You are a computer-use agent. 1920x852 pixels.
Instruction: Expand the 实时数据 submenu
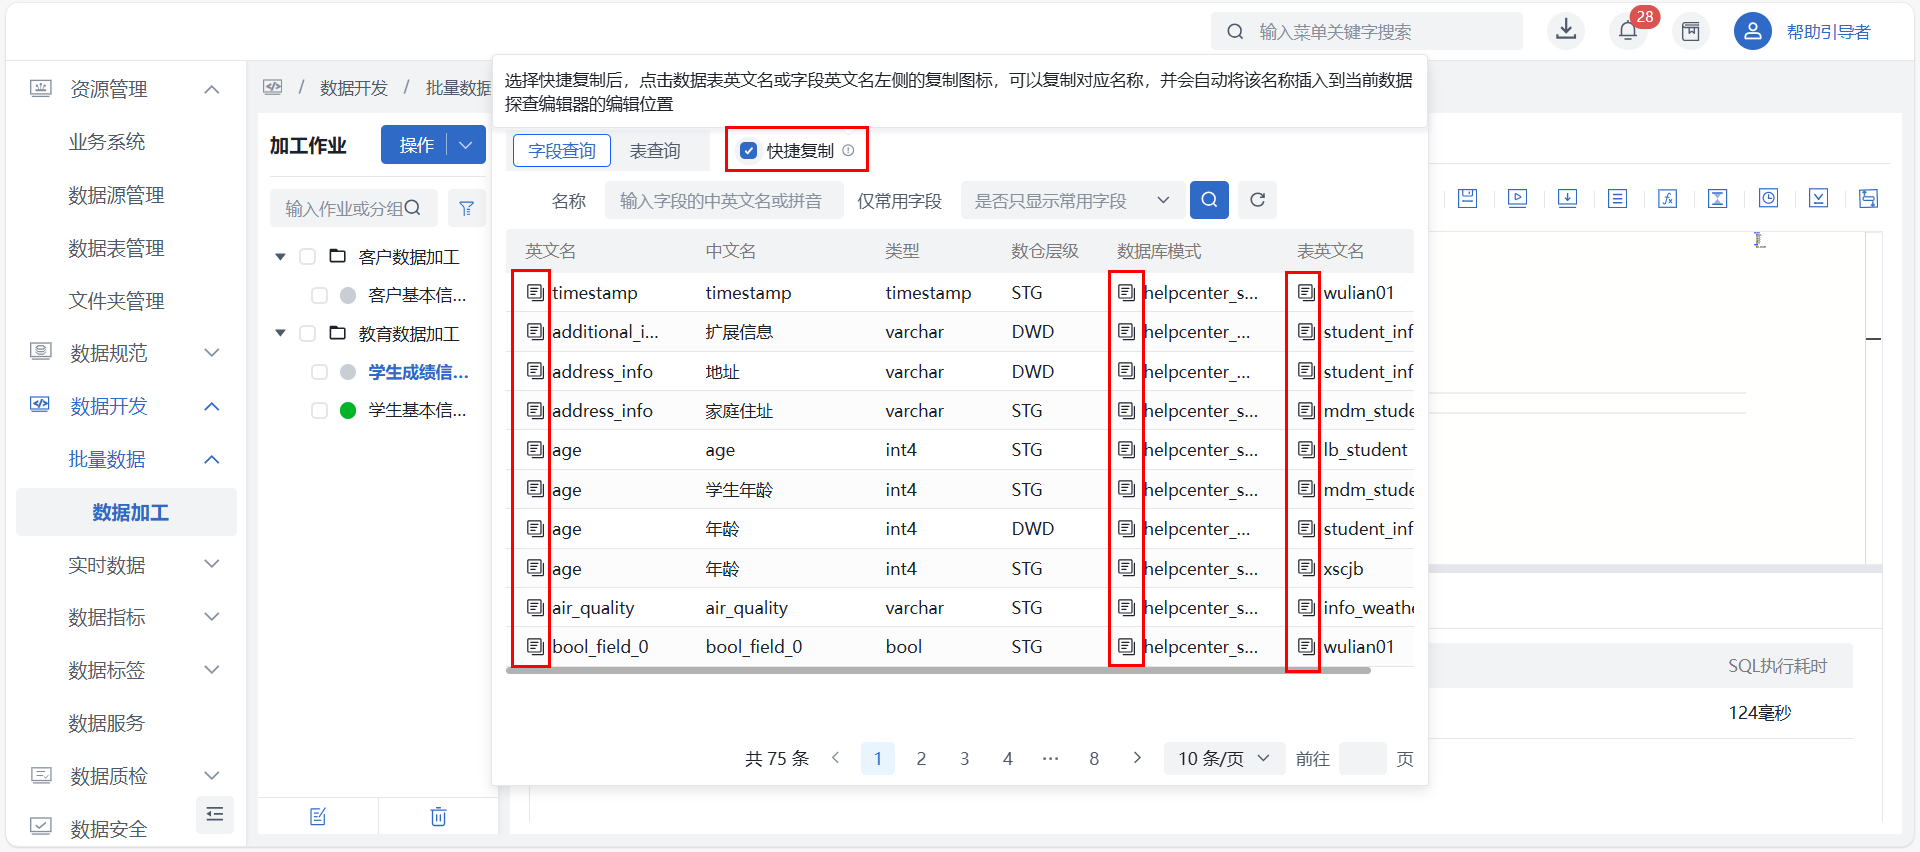[x=211, y=564]
